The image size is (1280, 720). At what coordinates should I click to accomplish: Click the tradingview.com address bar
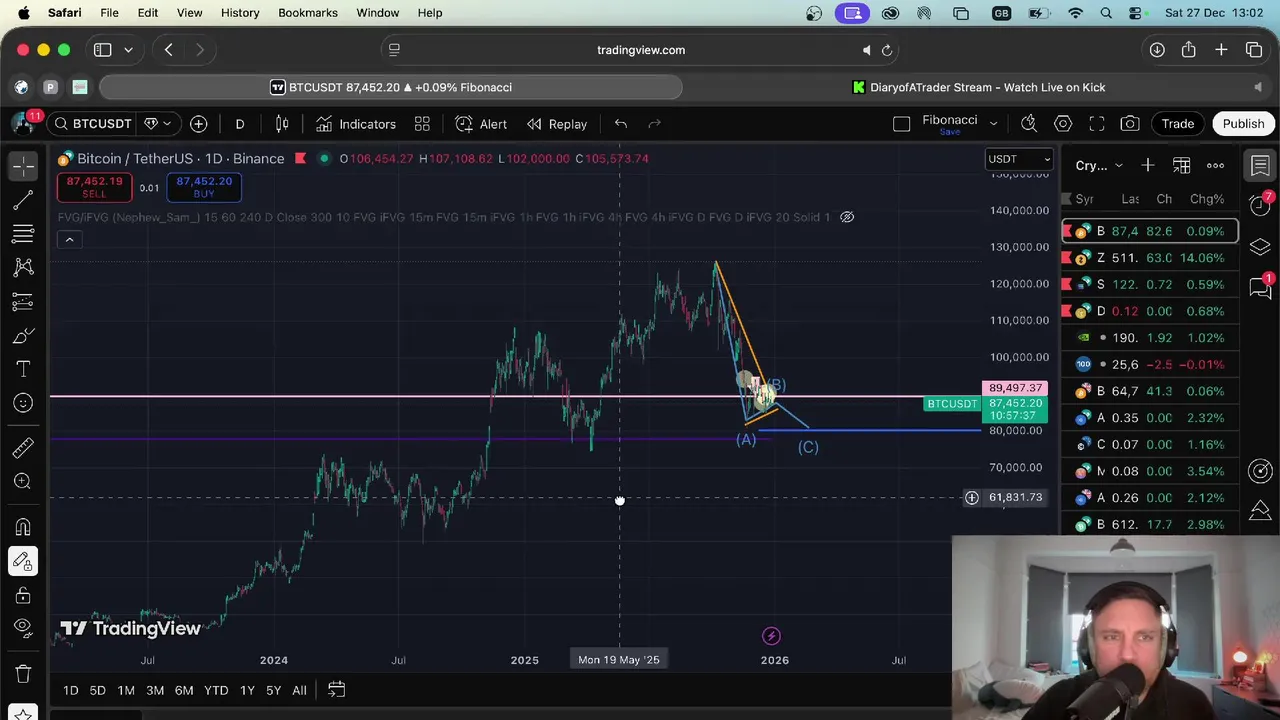[640, 50]
